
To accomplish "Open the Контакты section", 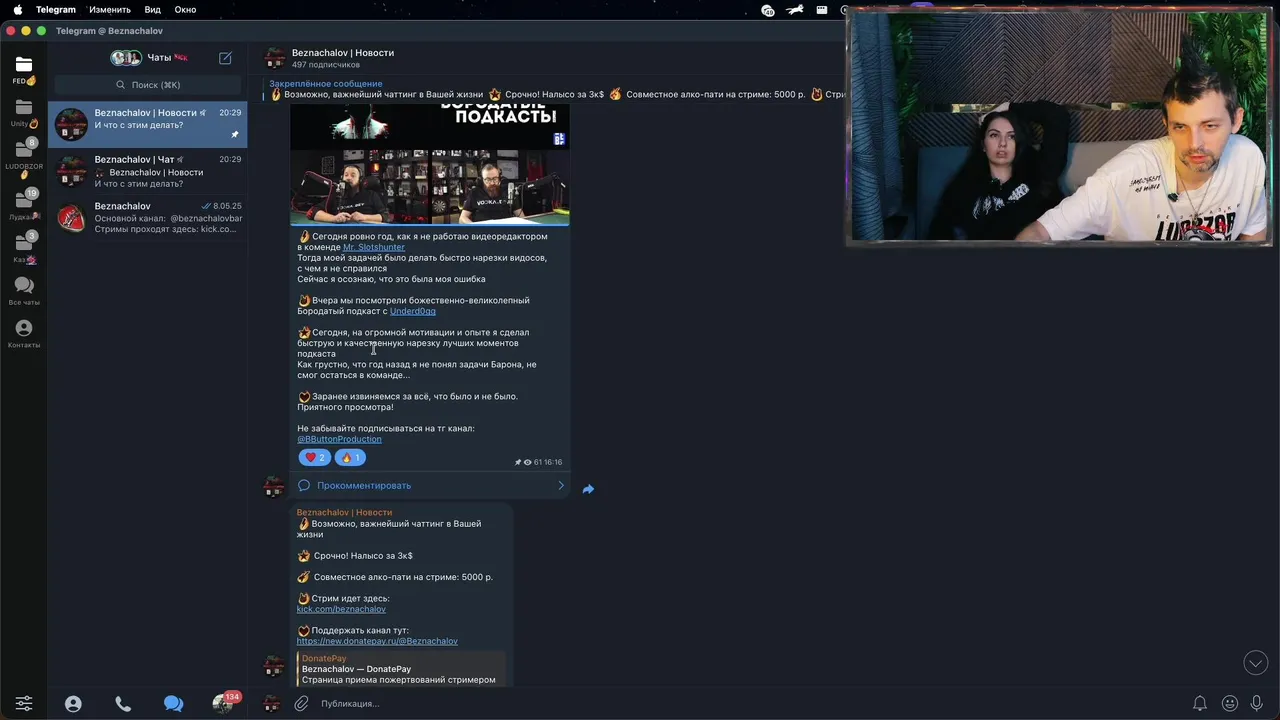I will coord(24,334).
